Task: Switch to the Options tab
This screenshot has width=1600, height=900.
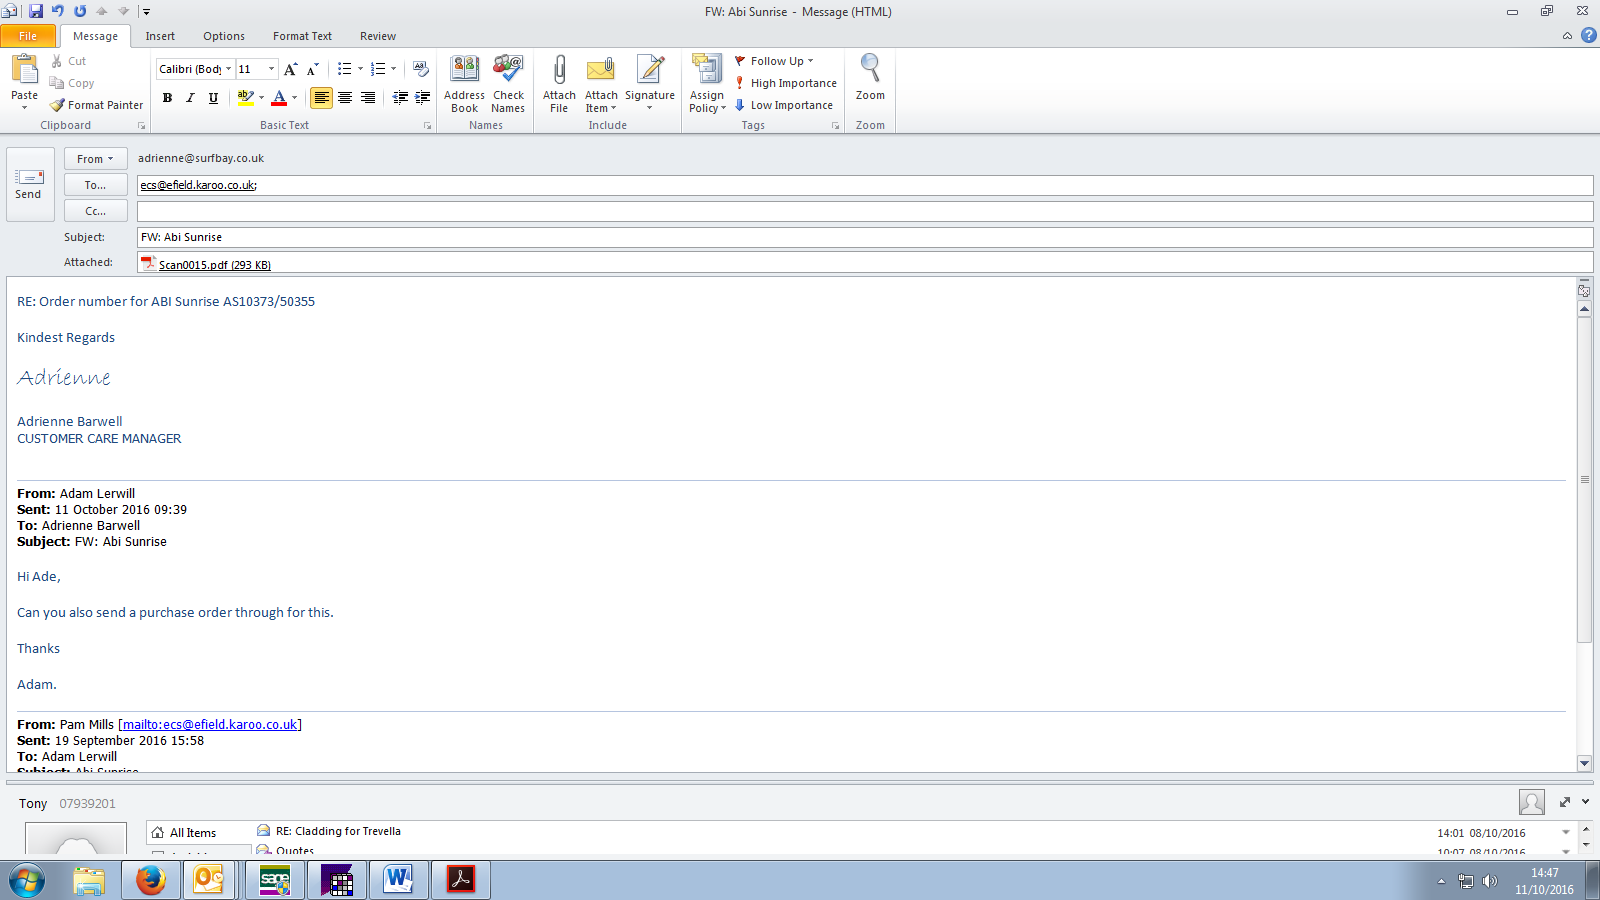Action: click(224, 36)
